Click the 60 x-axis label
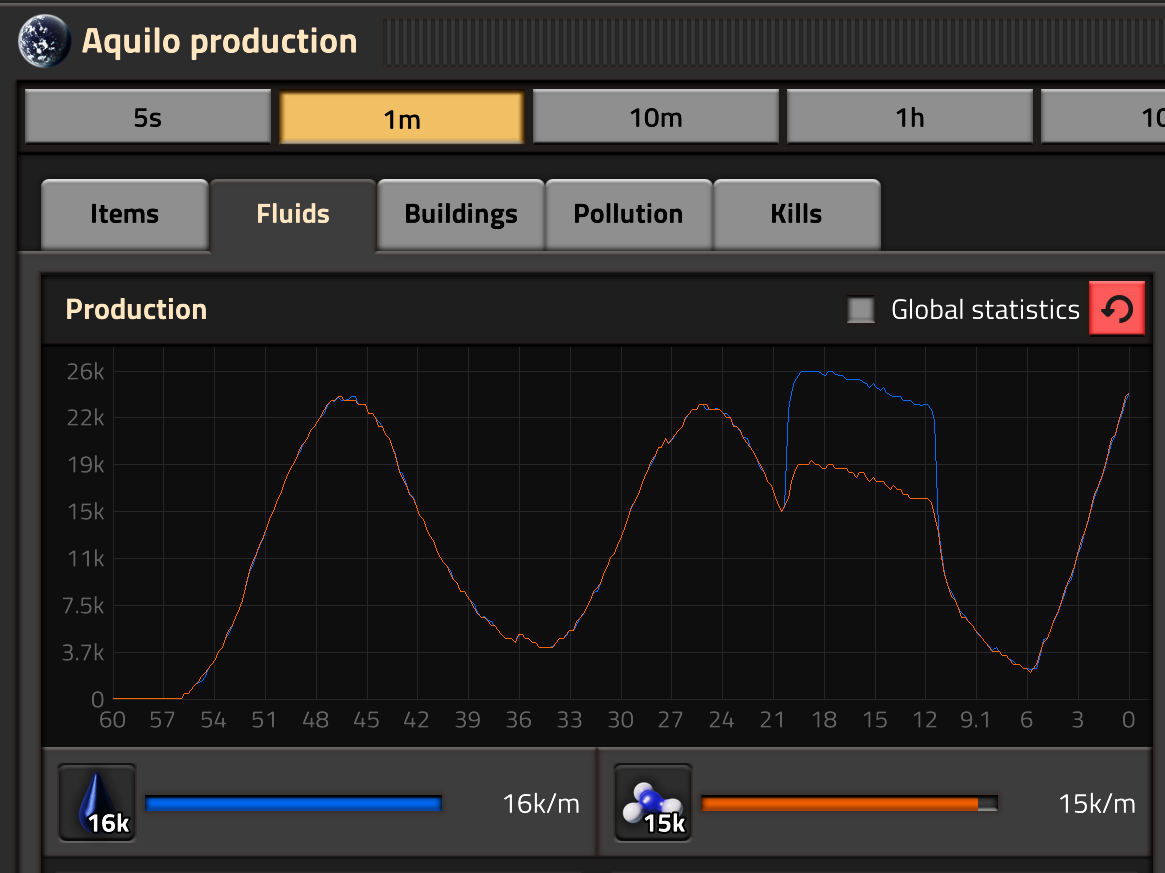Viewport: 1165px width, 873px height. point(112,719)
